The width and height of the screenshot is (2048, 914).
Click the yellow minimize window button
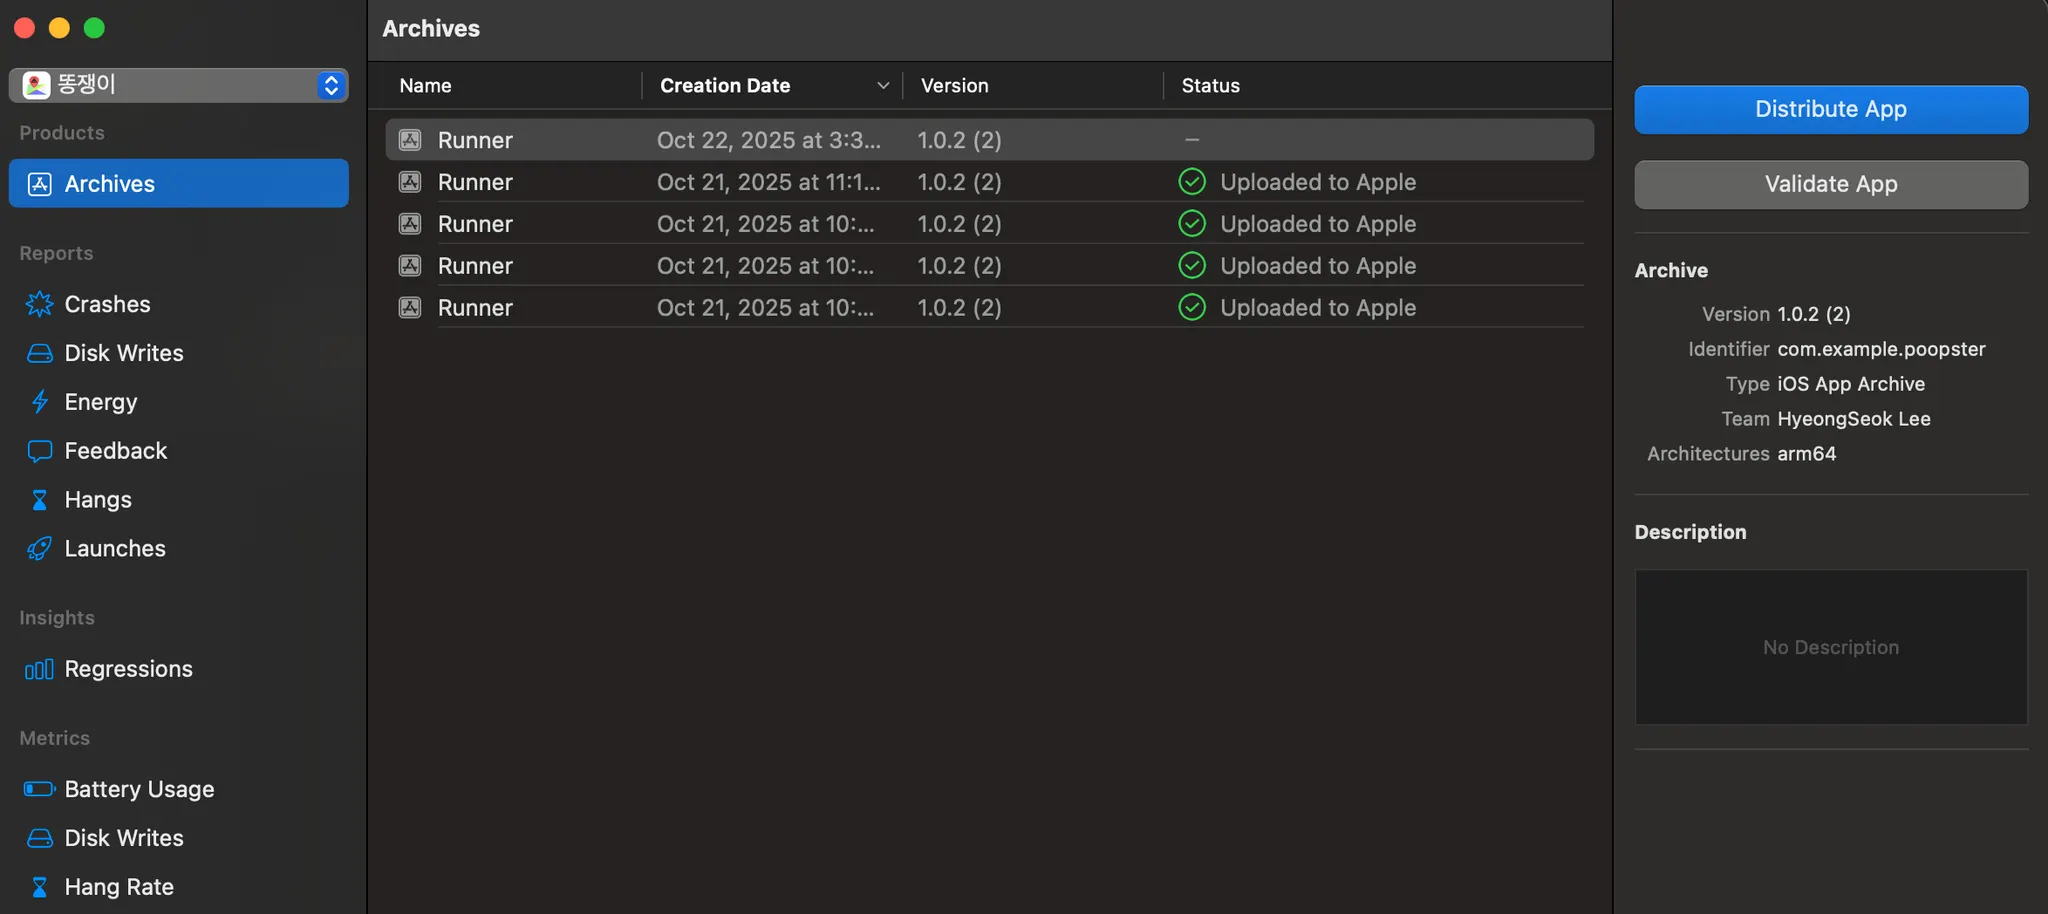tap(59, 28)
